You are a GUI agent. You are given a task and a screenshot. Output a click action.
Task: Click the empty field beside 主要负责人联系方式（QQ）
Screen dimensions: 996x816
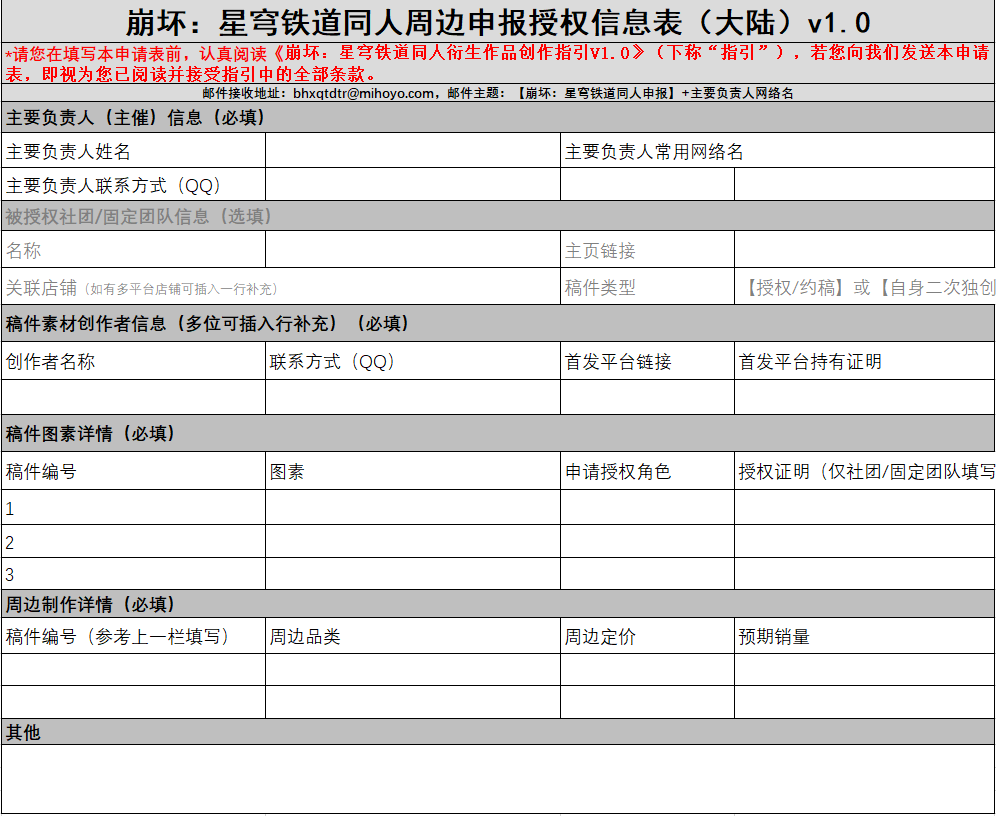click(x=413, y=185)
